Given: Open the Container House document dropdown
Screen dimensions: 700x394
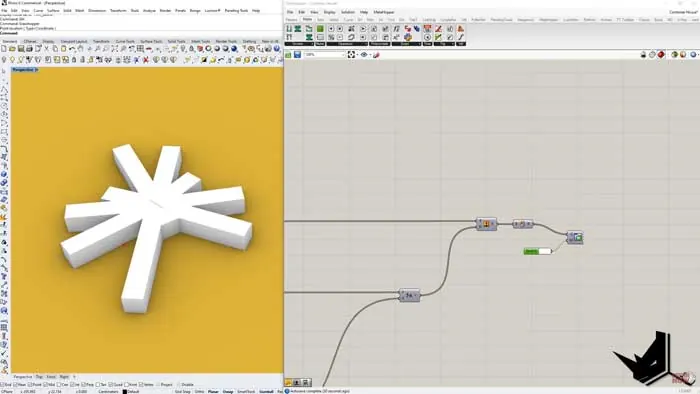Looking at the screenshot, I should [x=683, y=12].
